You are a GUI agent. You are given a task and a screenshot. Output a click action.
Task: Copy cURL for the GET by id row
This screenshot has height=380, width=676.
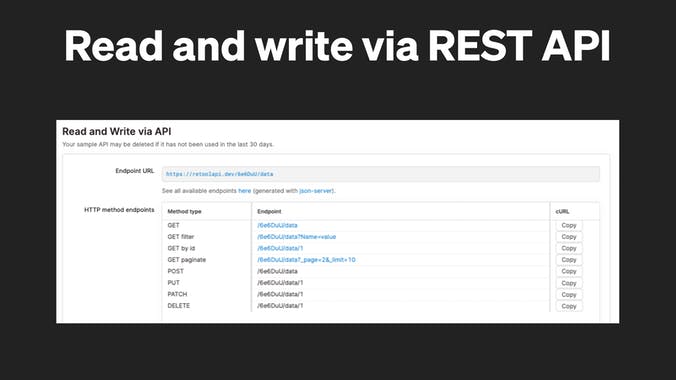pos(569,248)
